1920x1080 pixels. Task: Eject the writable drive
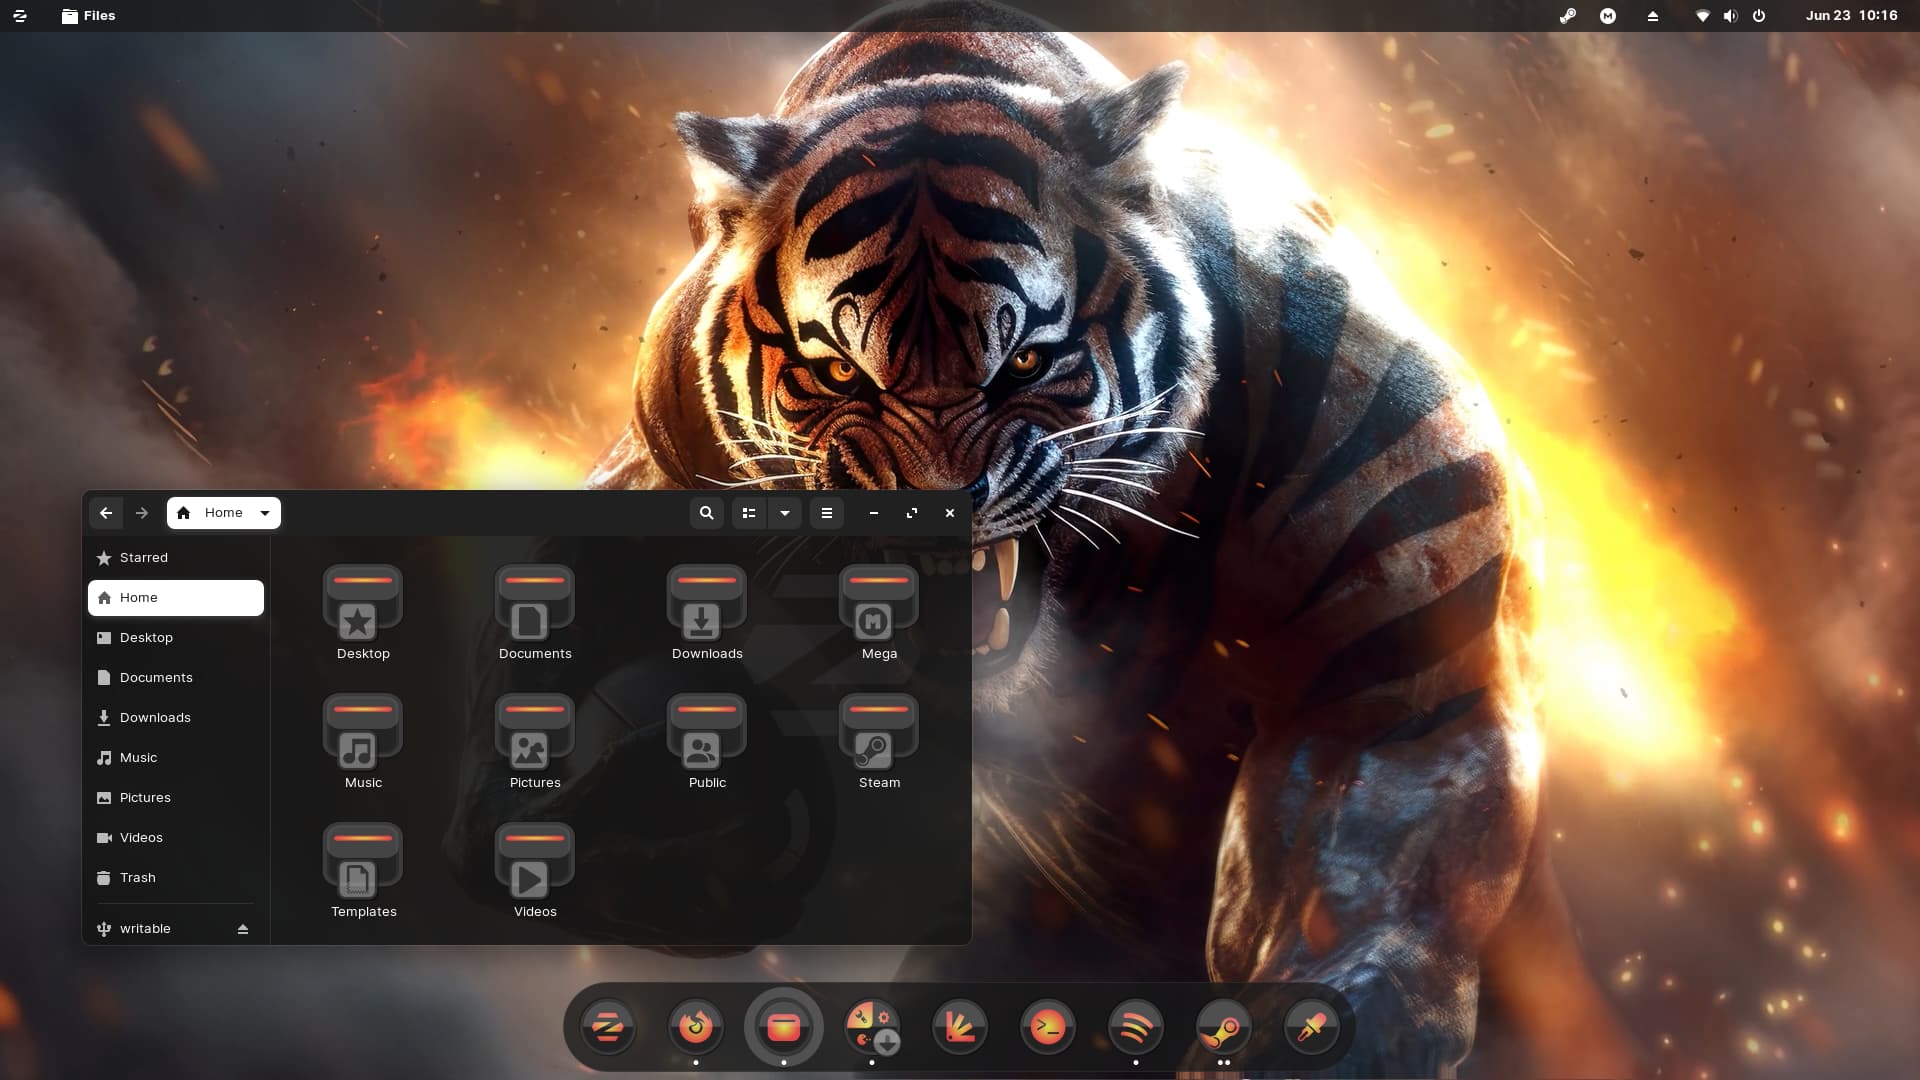[243, 929]
